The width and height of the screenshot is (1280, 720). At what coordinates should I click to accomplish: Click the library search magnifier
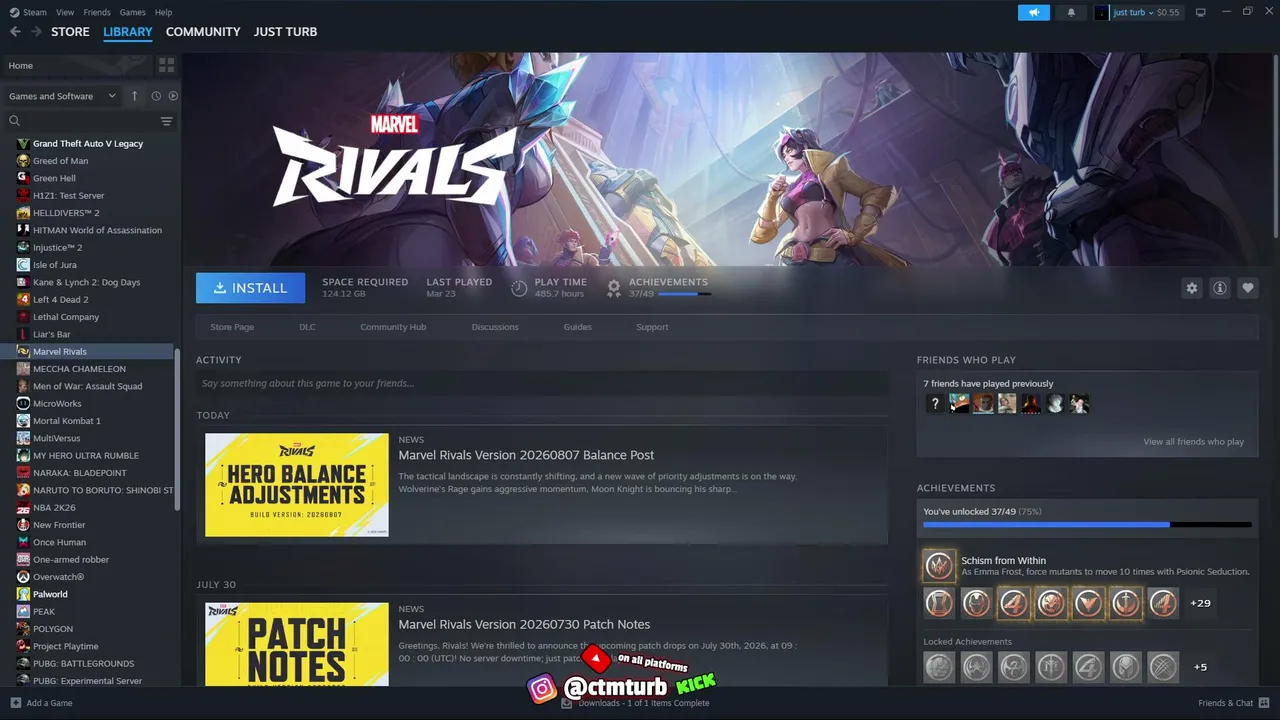coord(15,121)
